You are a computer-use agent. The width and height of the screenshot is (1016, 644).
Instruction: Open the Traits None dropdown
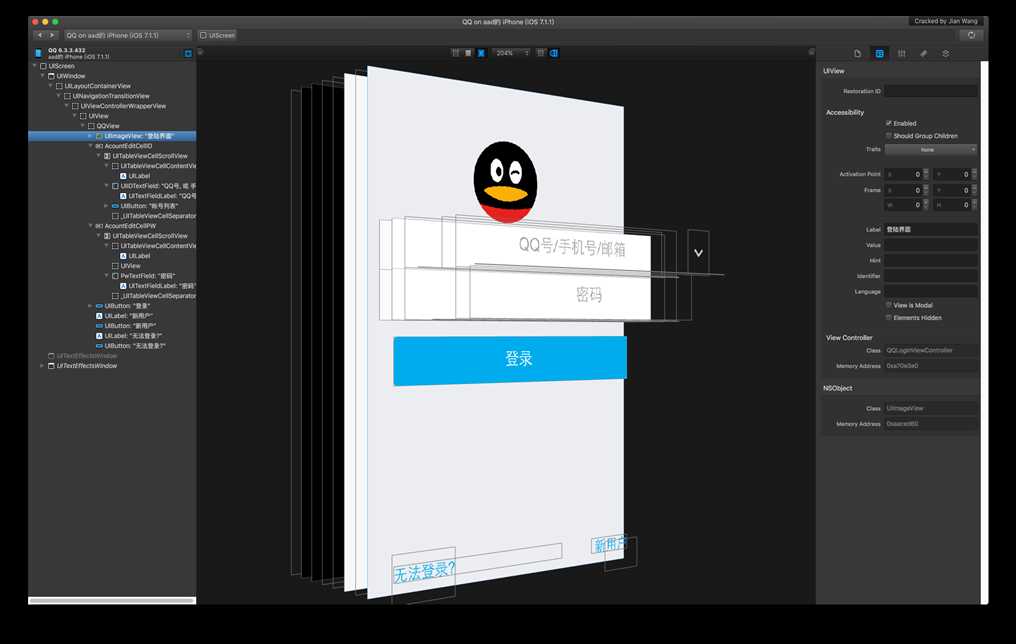(x=930, y=150)
